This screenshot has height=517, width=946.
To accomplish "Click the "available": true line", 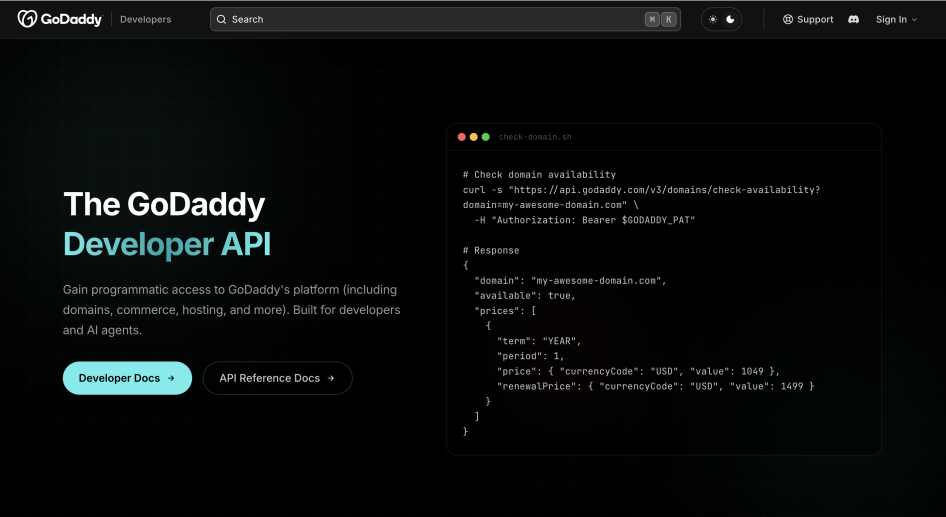I will click(x=525, y=296).
